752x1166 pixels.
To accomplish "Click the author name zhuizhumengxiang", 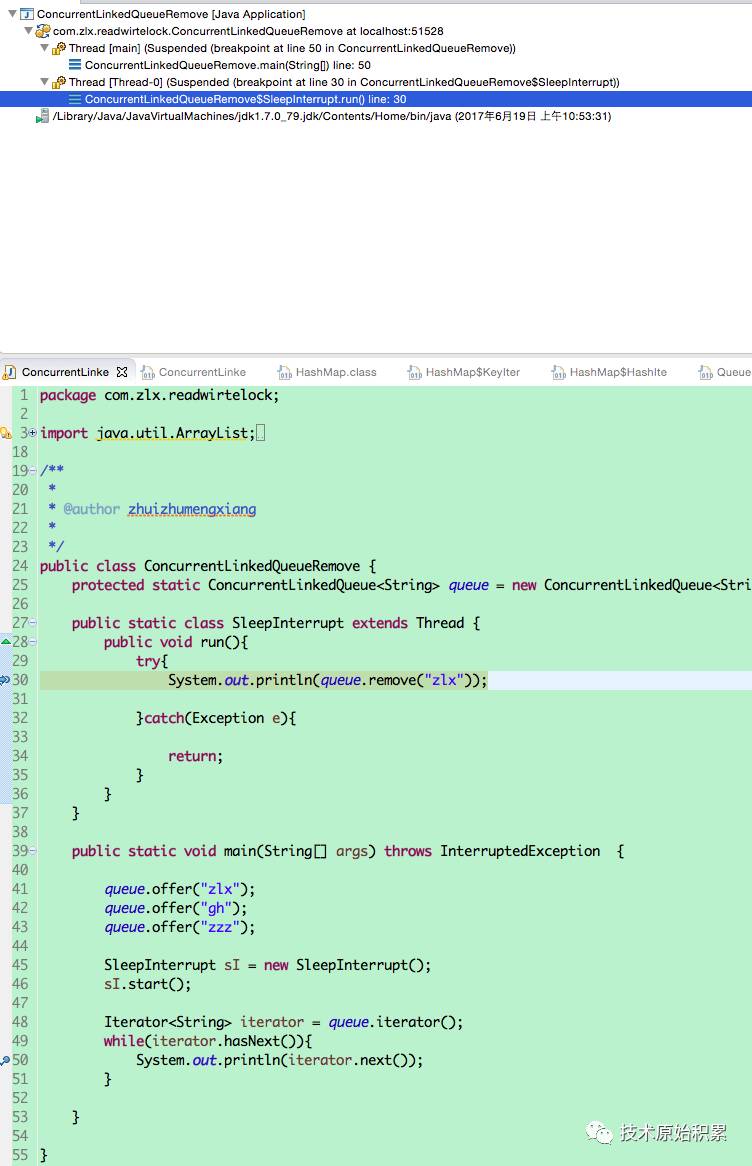I will click(192, 509).
